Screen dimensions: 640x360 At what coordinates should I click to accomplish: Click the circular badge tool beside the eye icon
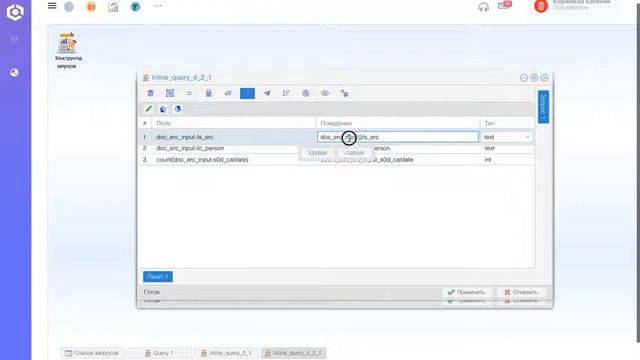(x=305, y=93)
